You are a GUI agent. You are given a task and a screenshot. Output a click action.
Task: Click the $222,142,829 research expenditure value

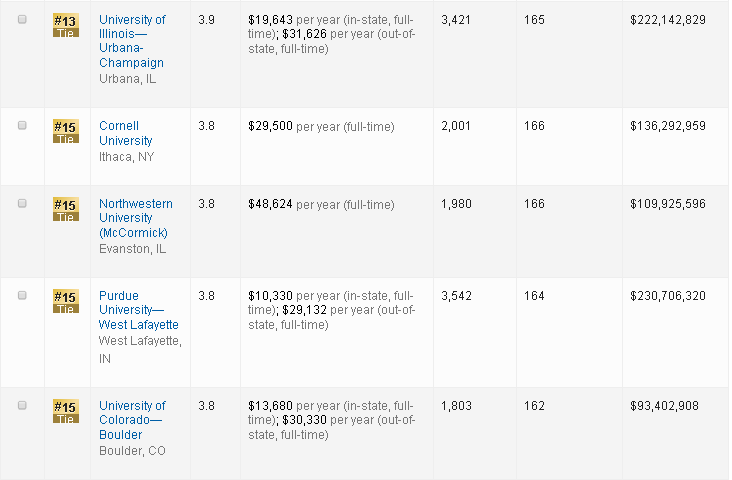pos(668,20)
